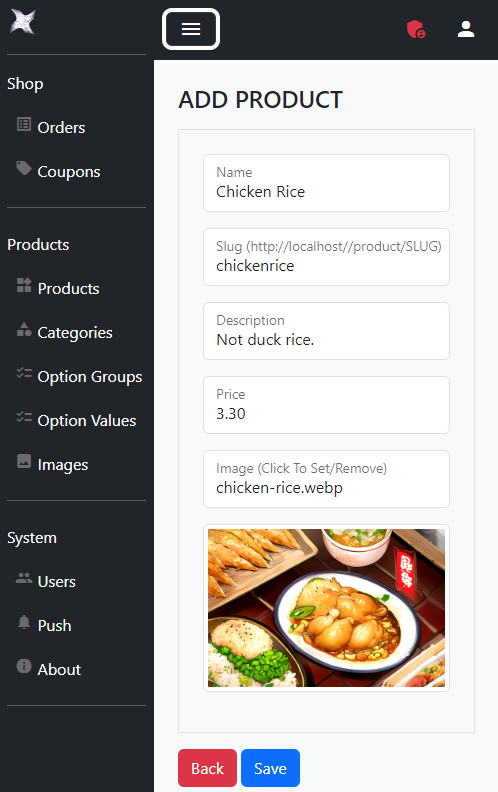Click the chicken rice preview image
498x792 pixels.
(326, 608)
